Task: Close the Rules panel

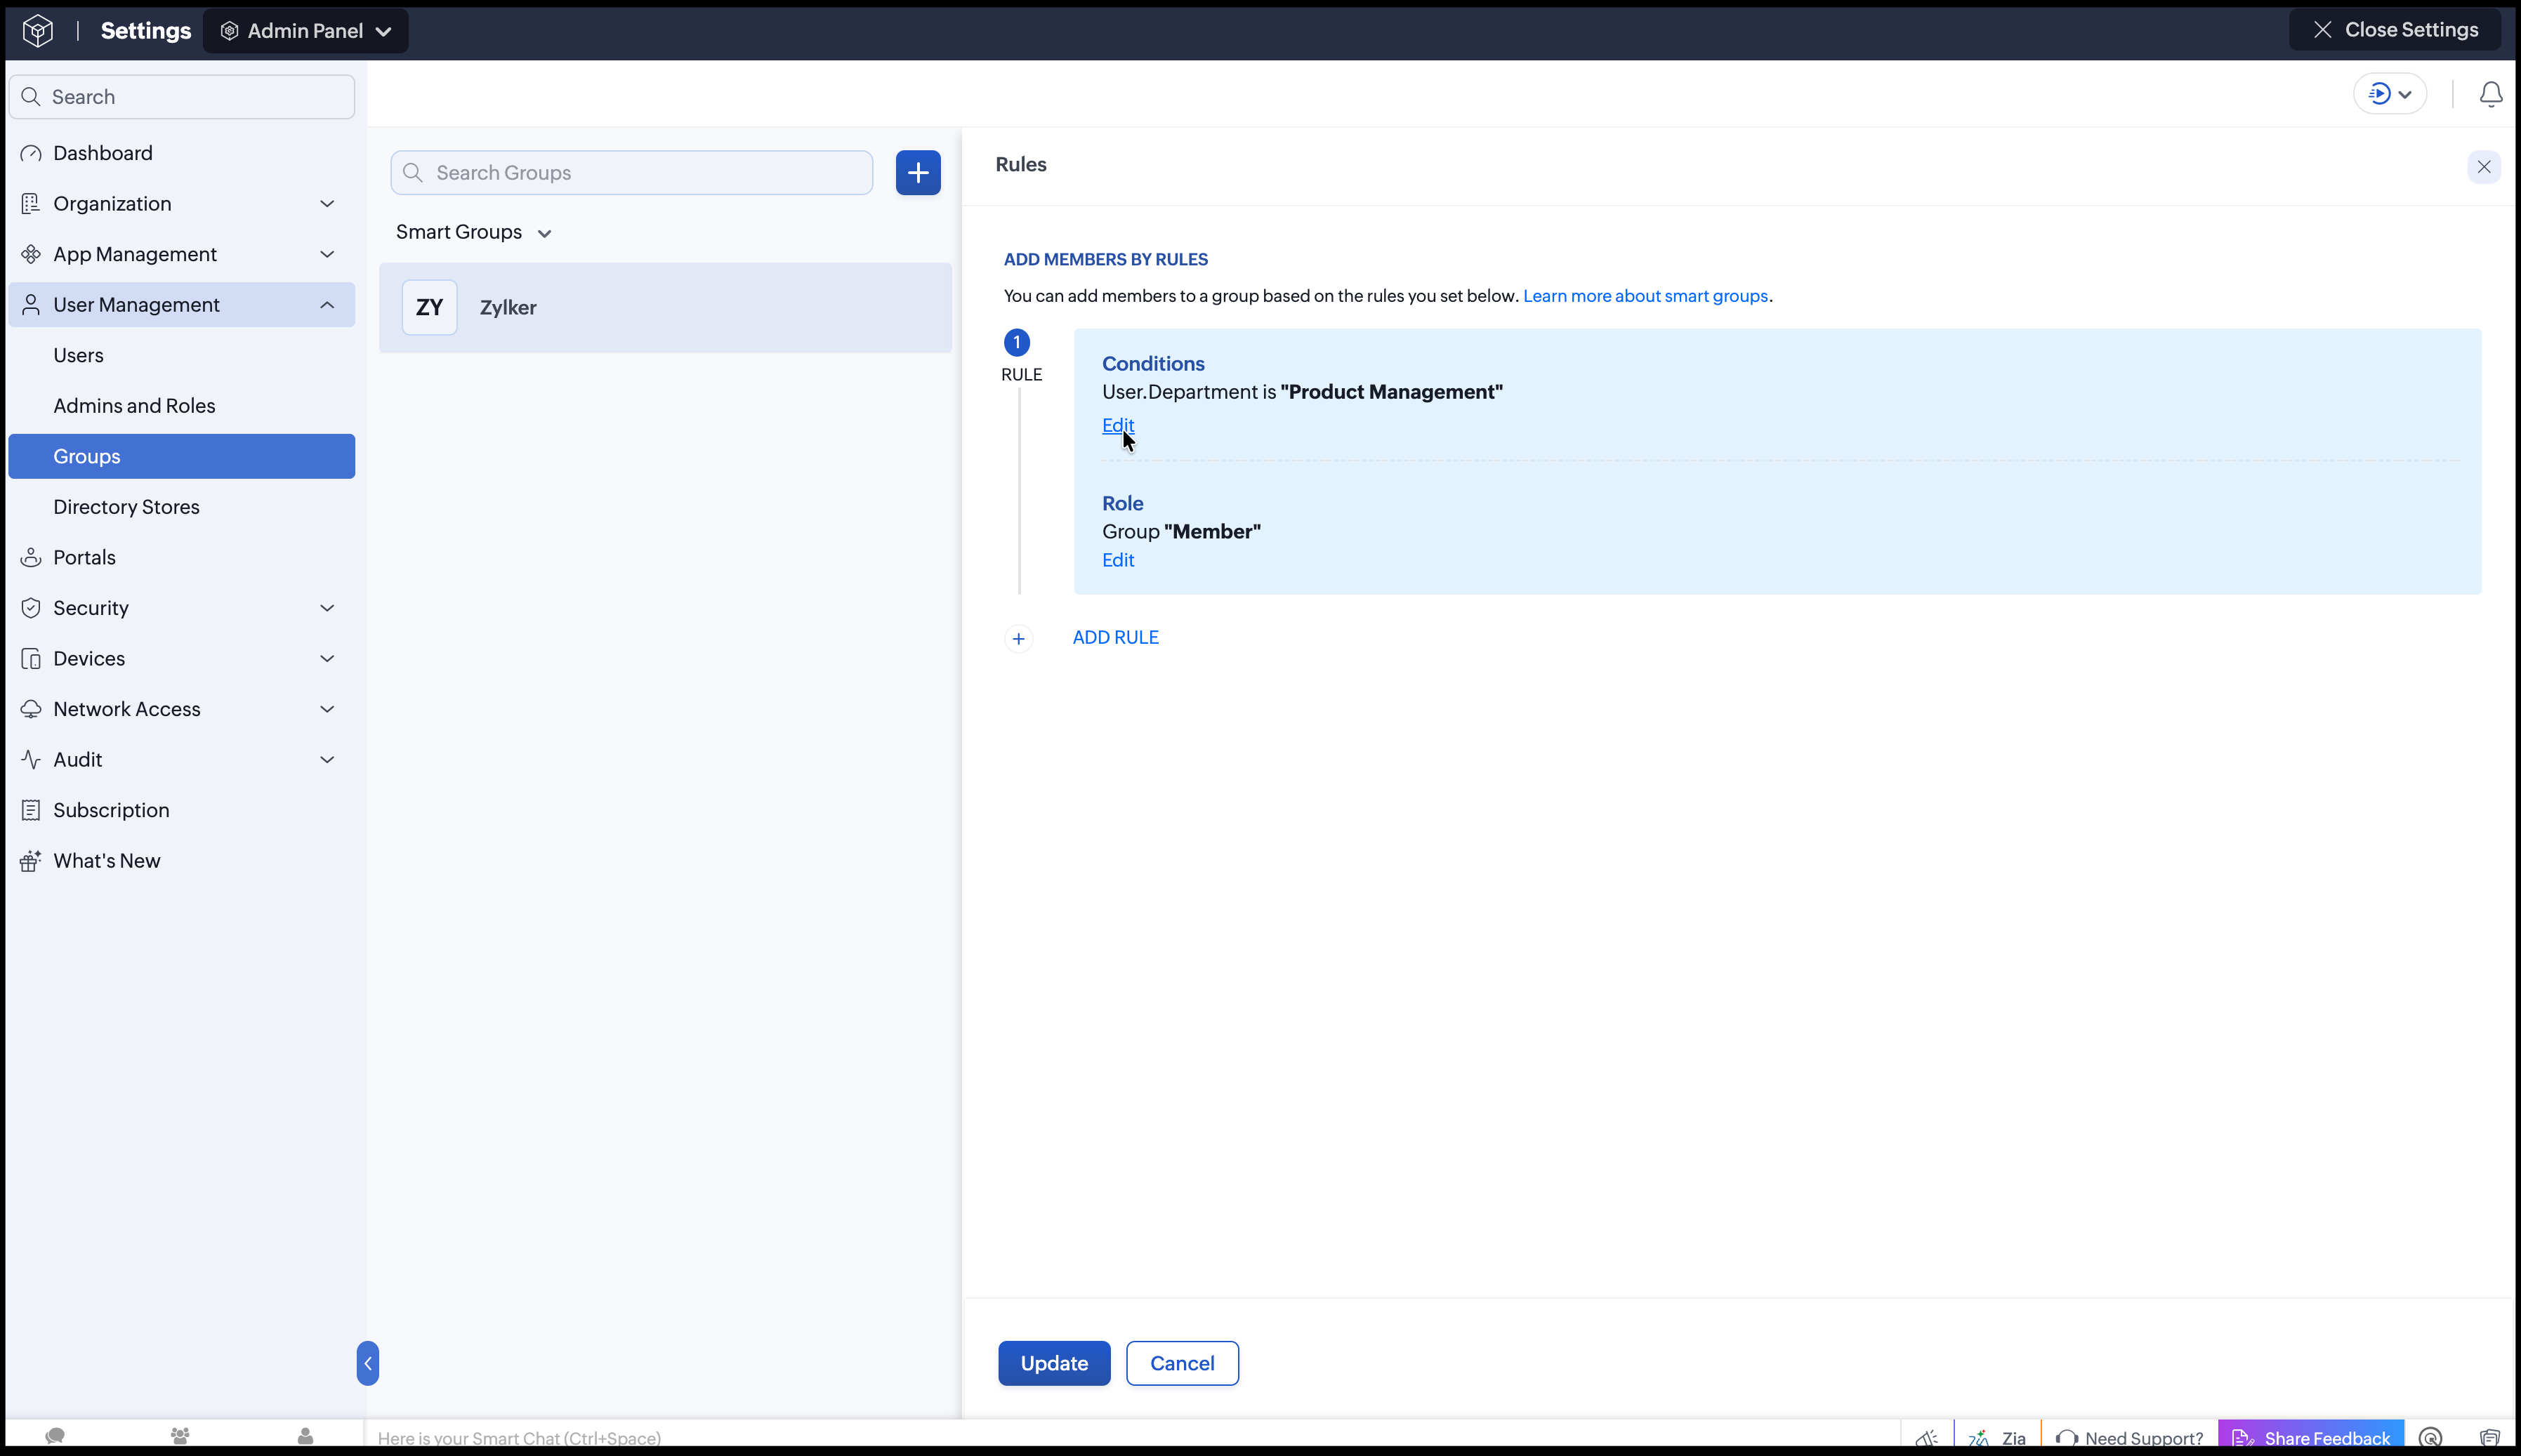Action: point(2484,167)
